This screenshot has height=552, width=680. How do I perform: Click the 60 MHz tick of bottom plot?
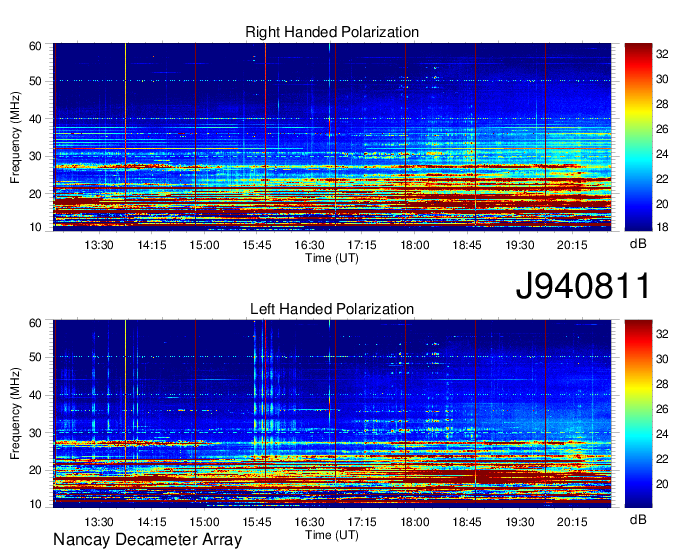35,323
